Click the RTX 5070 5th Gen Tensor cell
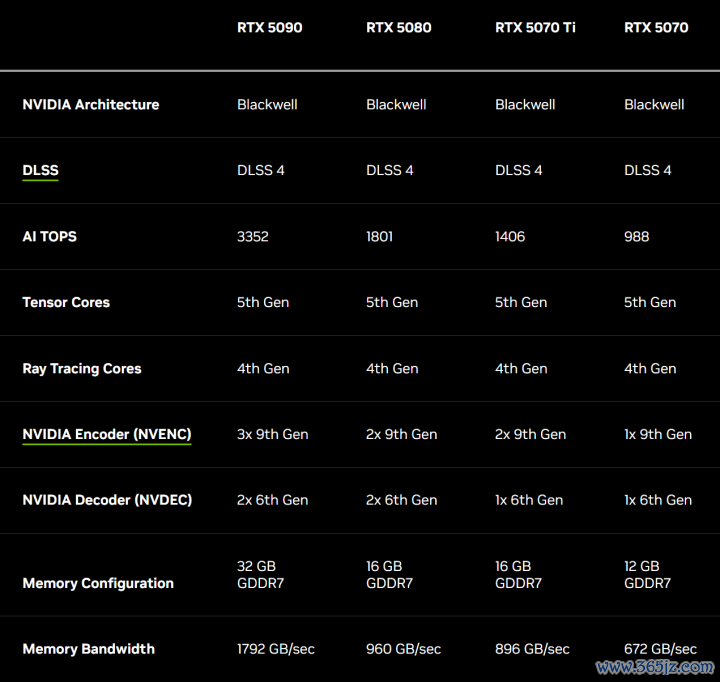The width and height of the screenshot is (720, 682). tap(650, 302)
